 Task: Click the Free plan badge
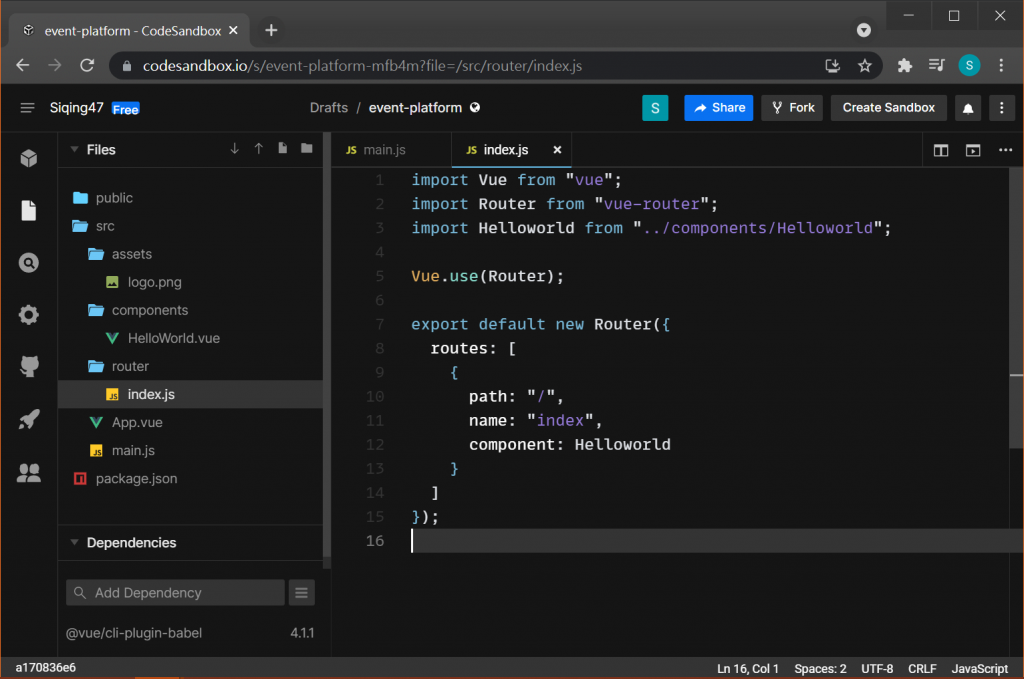[x=125, y=109]
